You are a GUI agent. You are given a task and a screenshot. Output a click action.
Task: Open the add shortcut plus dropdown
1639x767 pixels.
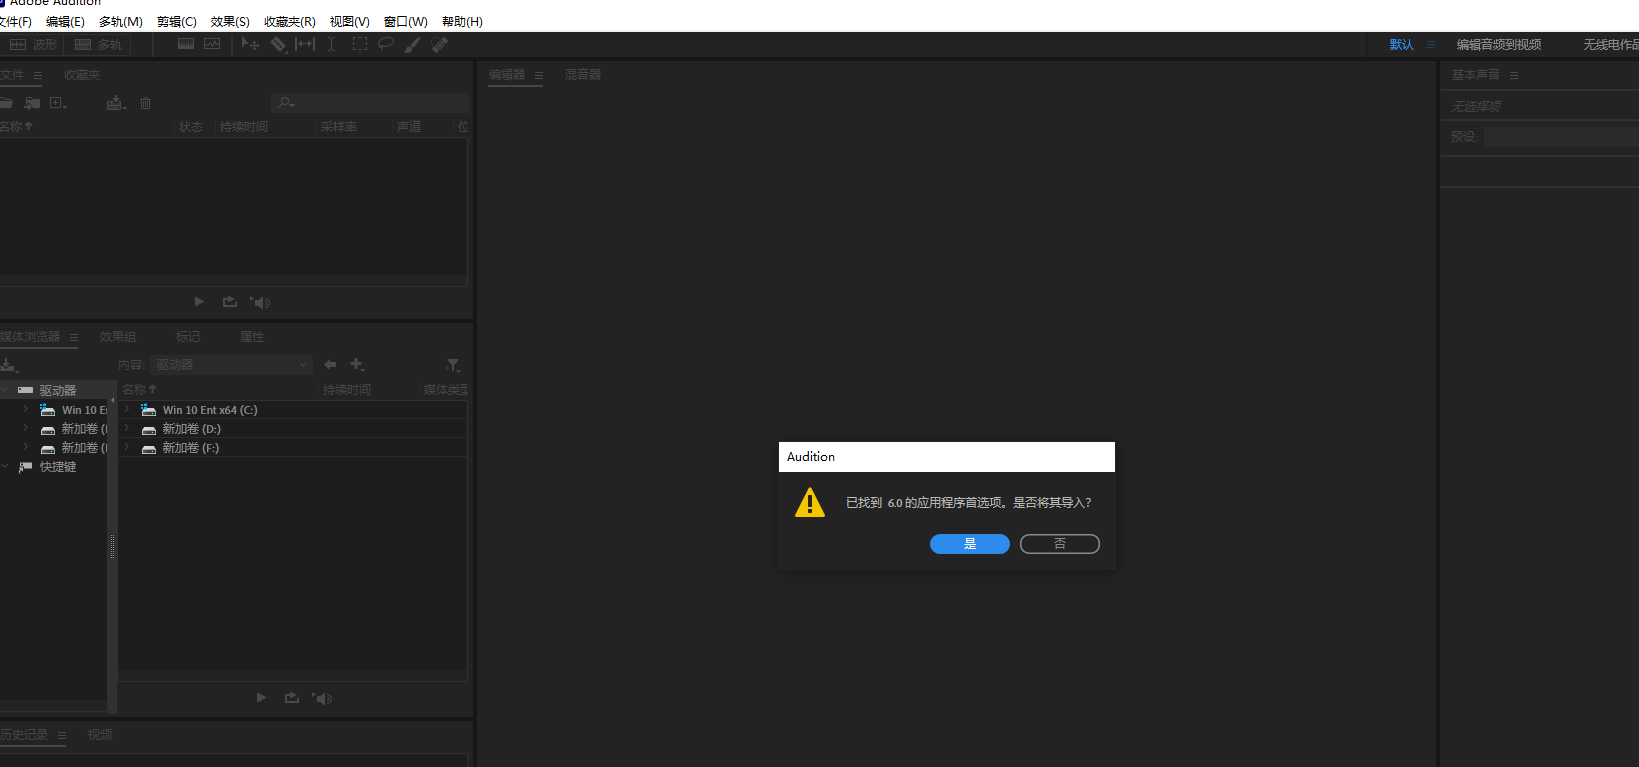[357, 365]
